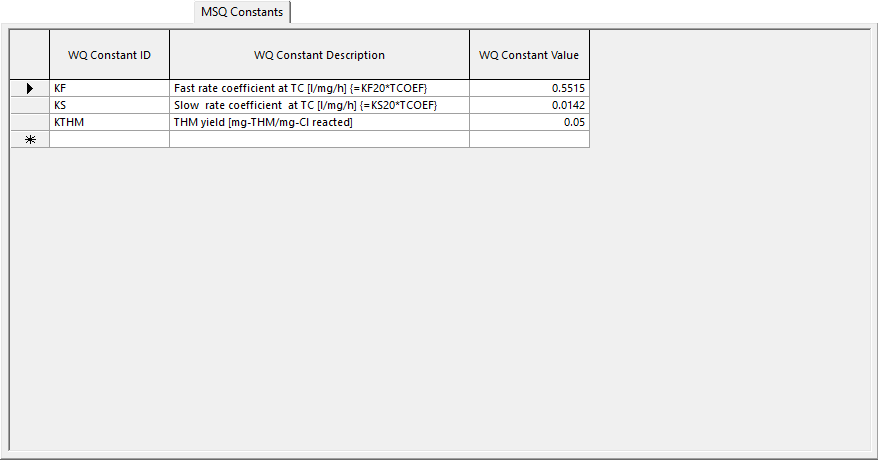Click the 0.0142 value cell

coord(528,105)
